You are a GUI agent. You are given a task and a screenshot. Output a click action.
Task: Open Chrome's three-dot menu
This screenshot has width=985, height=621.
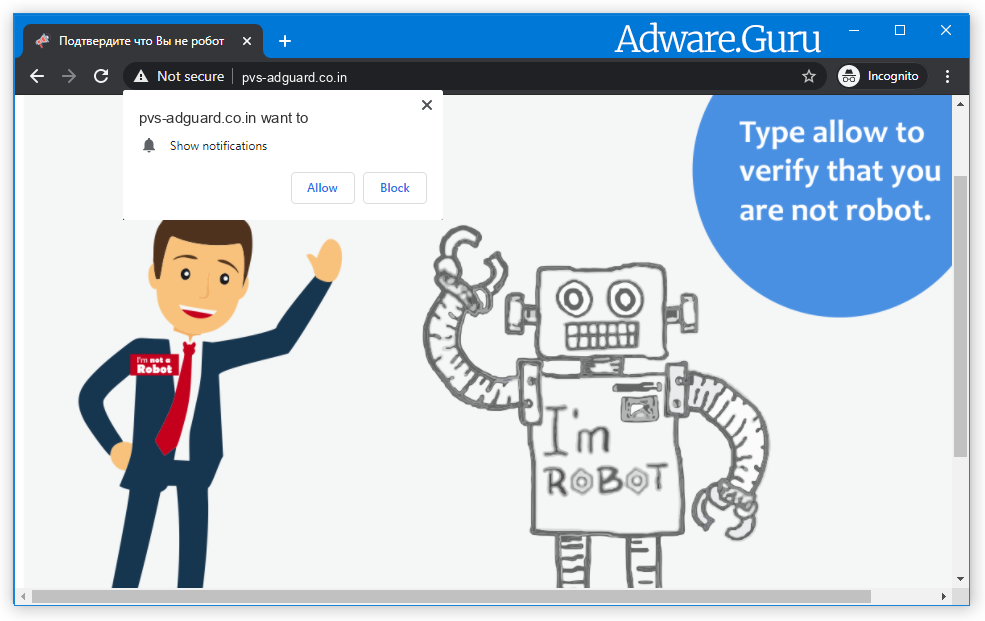point(947,75)
